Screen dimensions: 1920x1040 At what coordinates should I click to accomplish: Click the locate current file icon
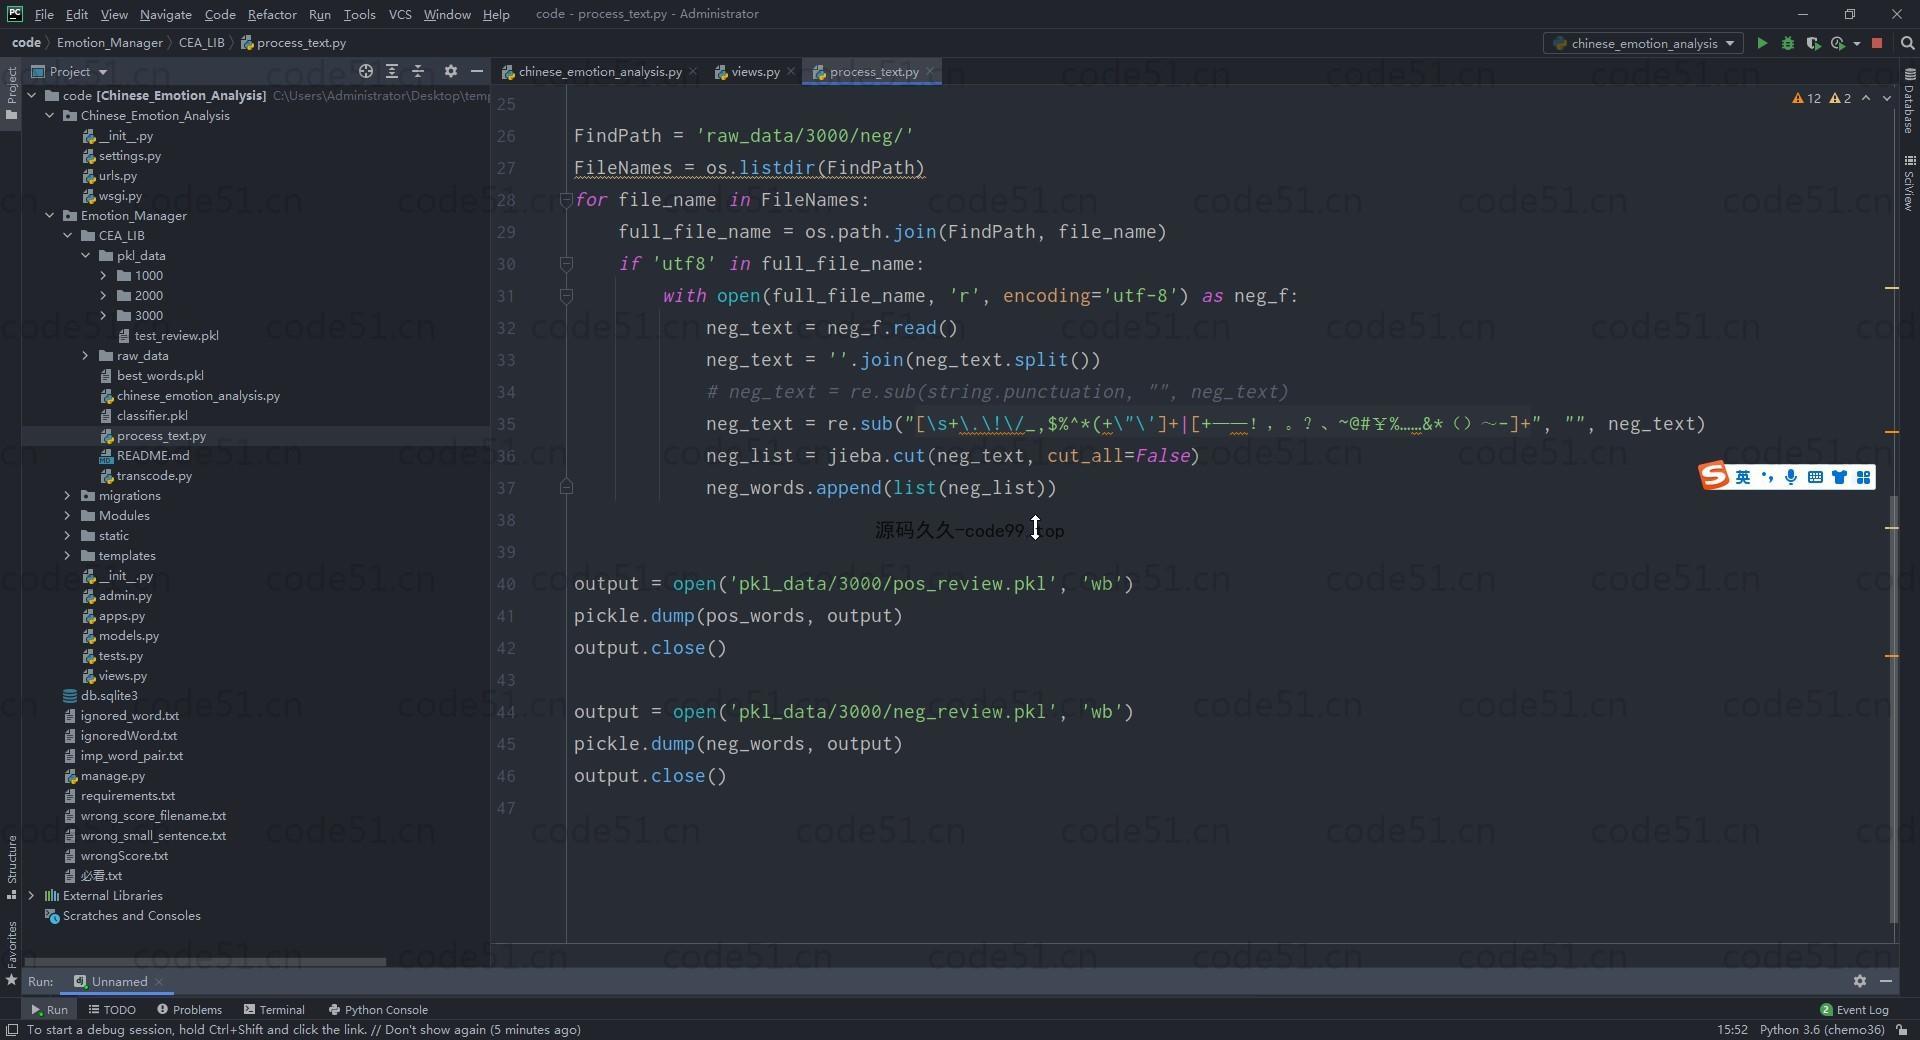[x=366, y=71]
